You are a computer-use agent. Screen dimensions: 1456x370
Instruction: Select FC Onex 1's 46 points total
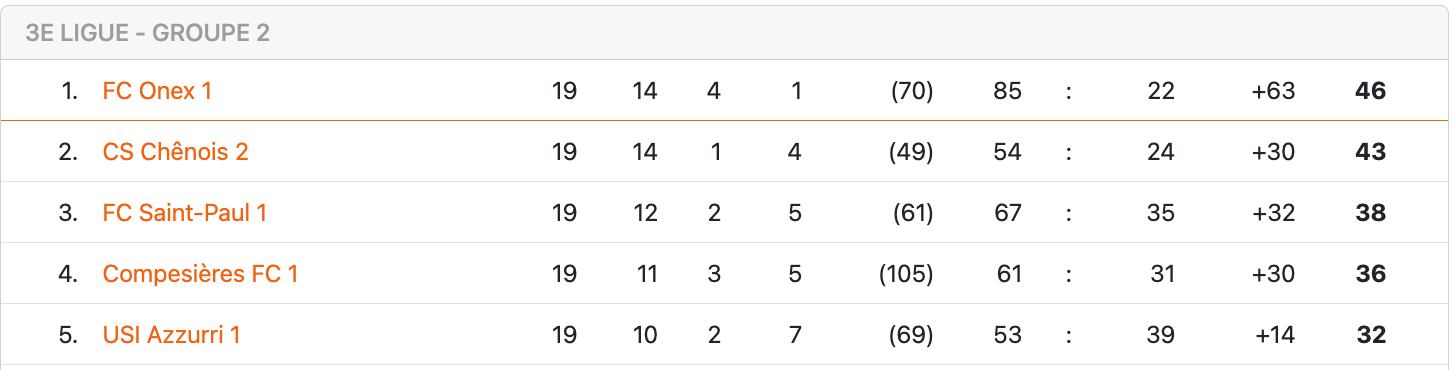[1370, 91]
